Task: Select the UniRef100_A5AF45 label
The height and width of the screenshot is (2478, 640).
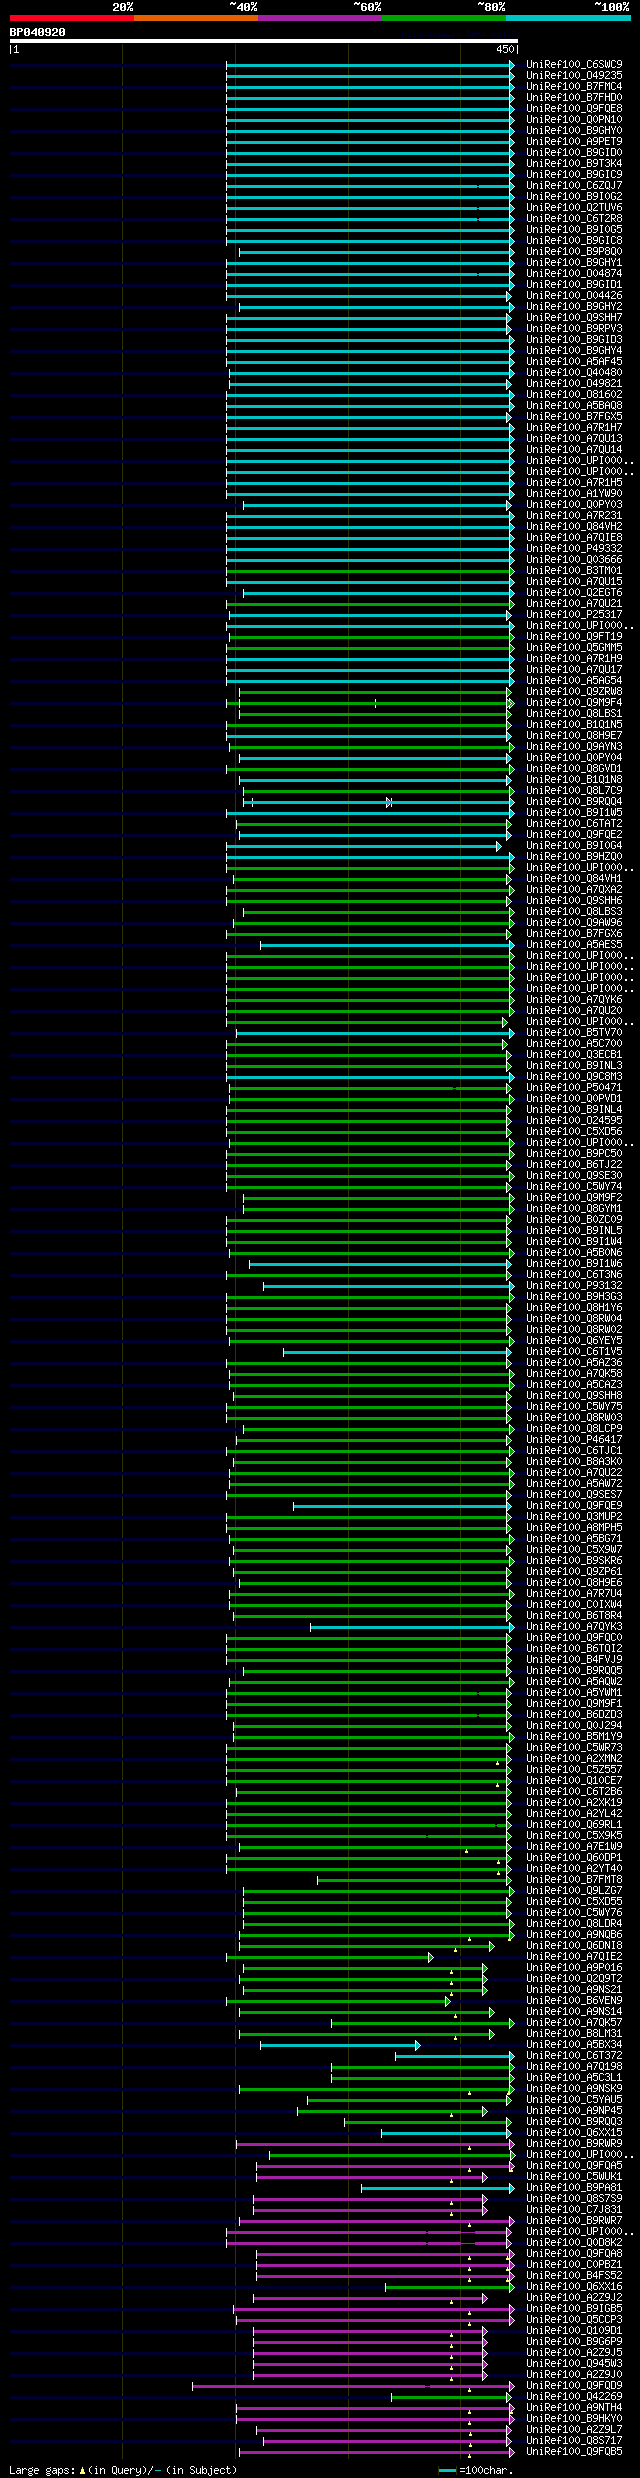Action: pyautogui.click(x=574, y=361)
